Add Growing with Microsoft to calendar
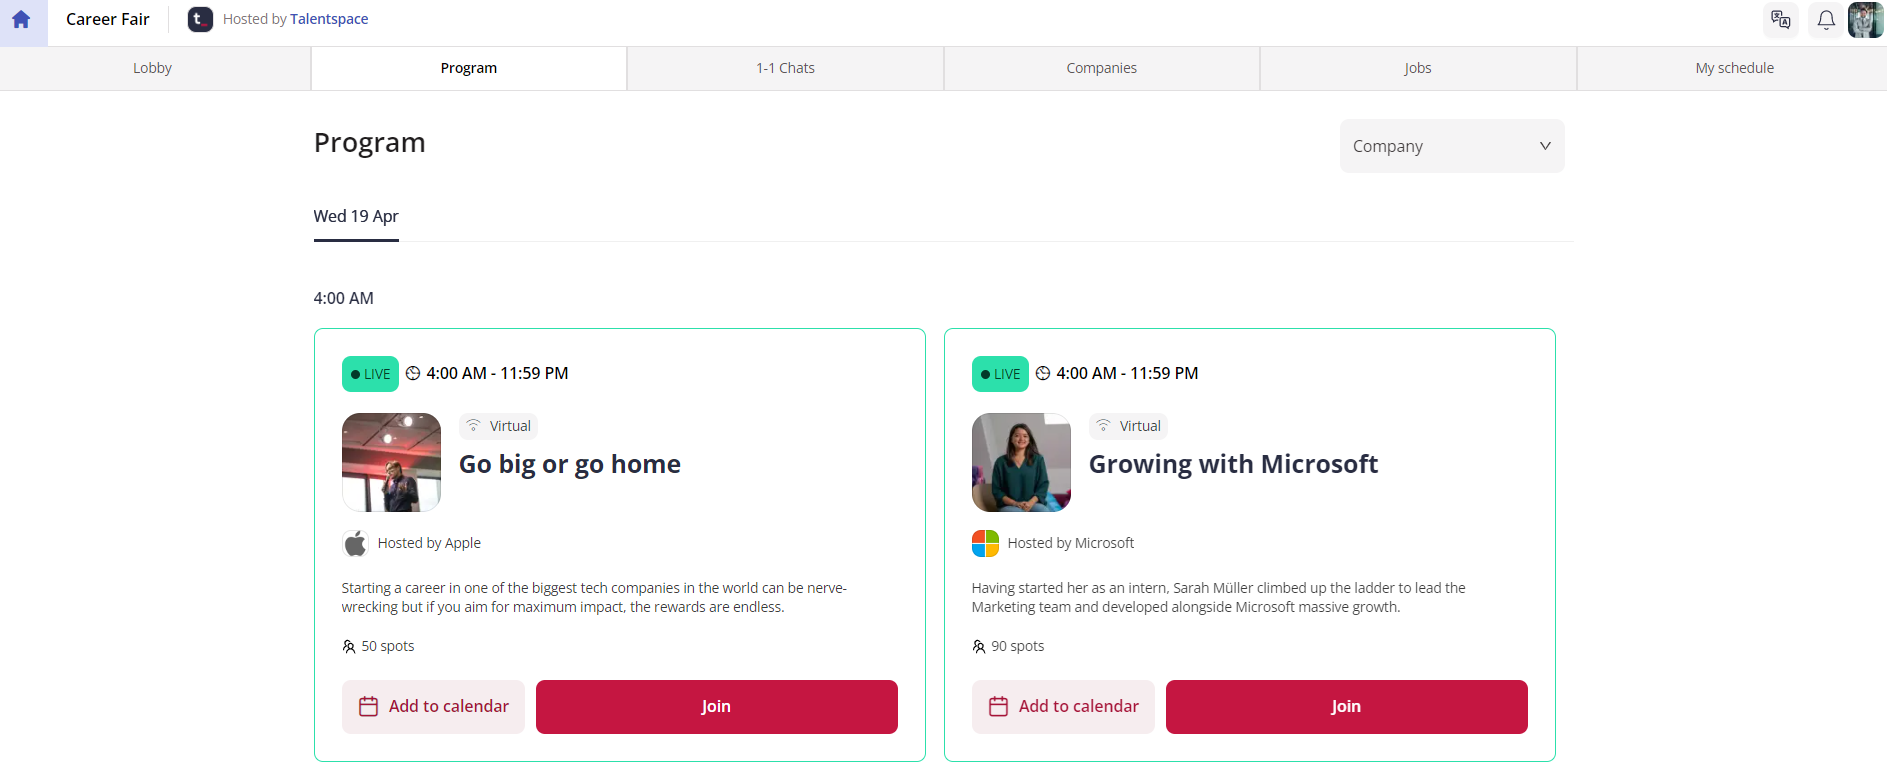Image resolution: width=1887 pixels, height=770 pixels. 1063,707
